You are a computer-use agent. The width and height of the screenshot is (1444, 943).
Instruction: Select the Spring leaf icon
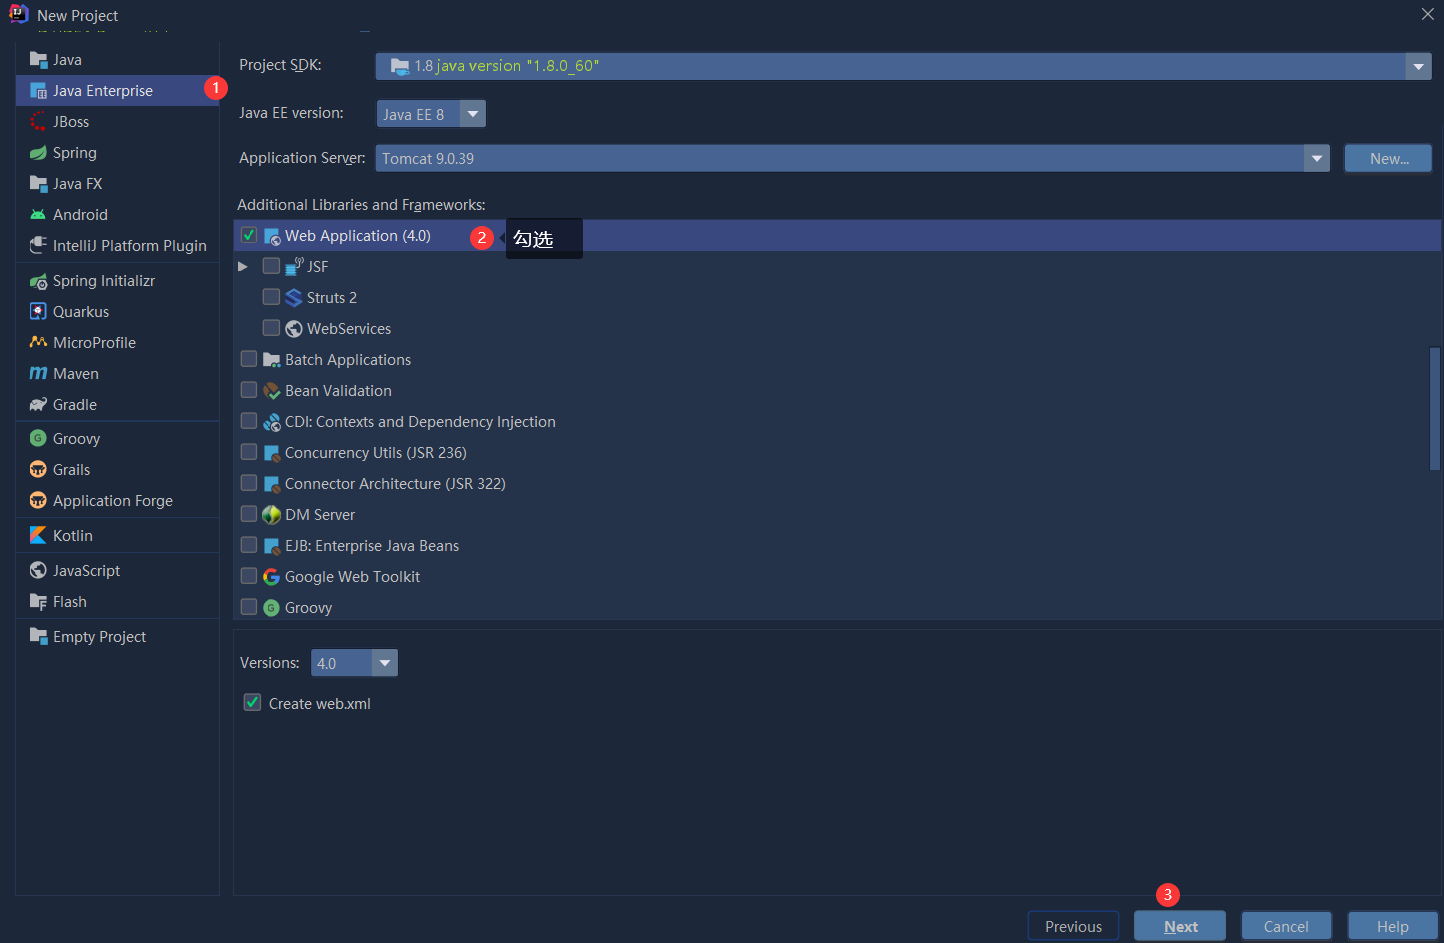point(38,153)
